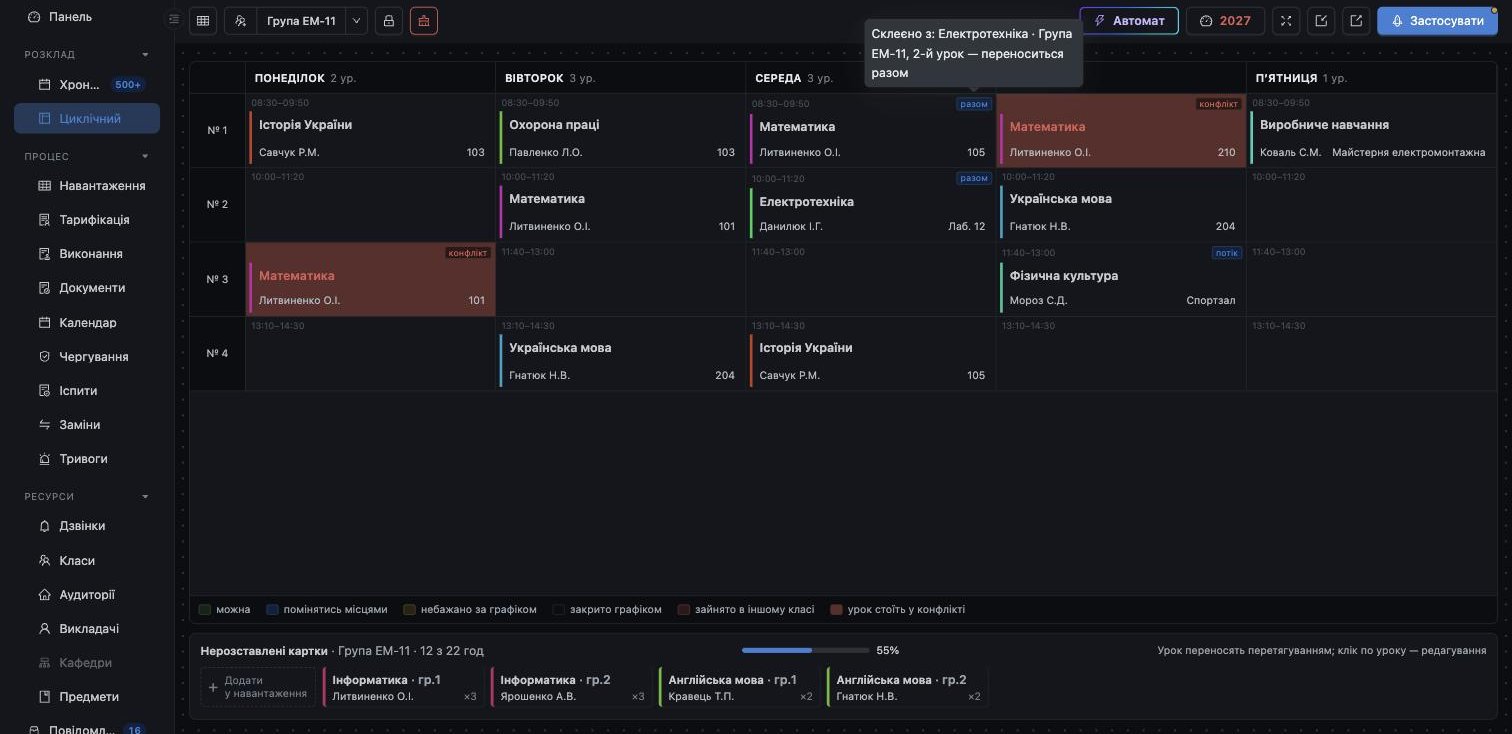
Task: Collapse the РЕСУРСИ sidebar section
Action: point(145,497)
